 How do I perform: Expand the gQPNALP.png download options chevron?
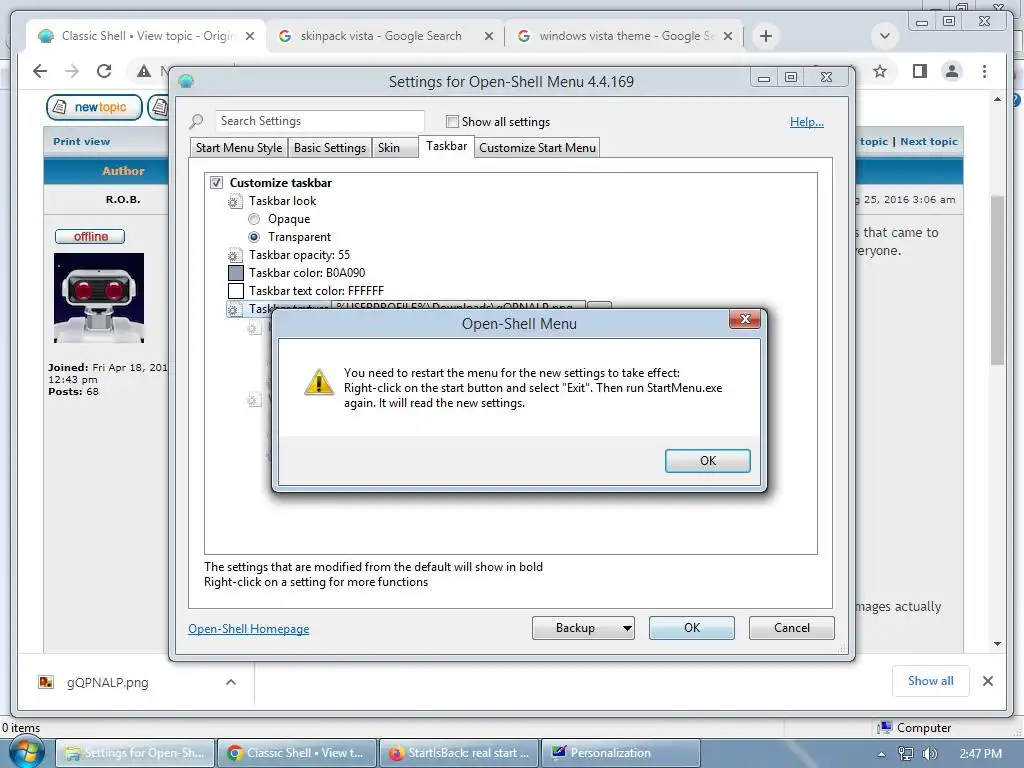click(231, 682)
